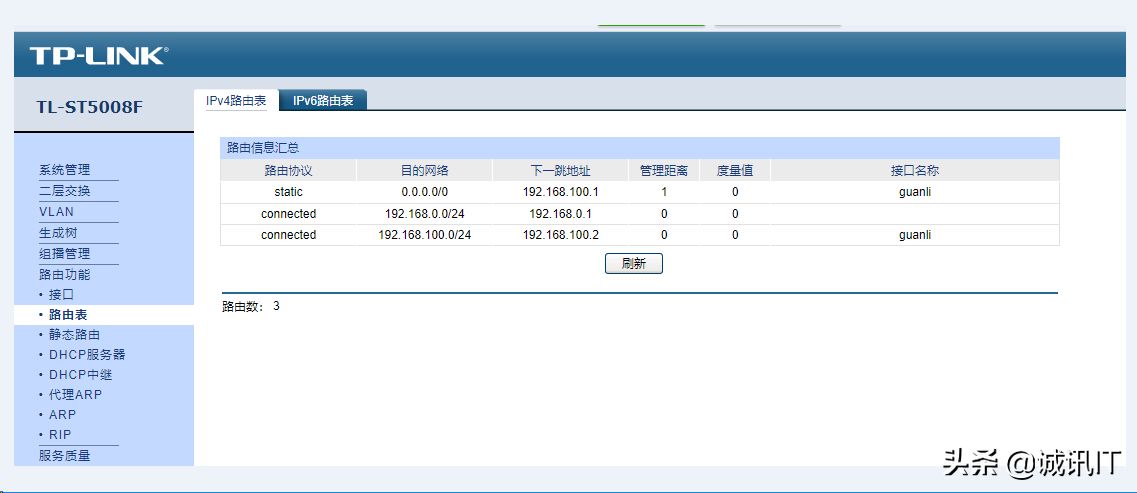Click the TP-LINK logo
The image size is (1137, 493).
[x=98, y=56]
